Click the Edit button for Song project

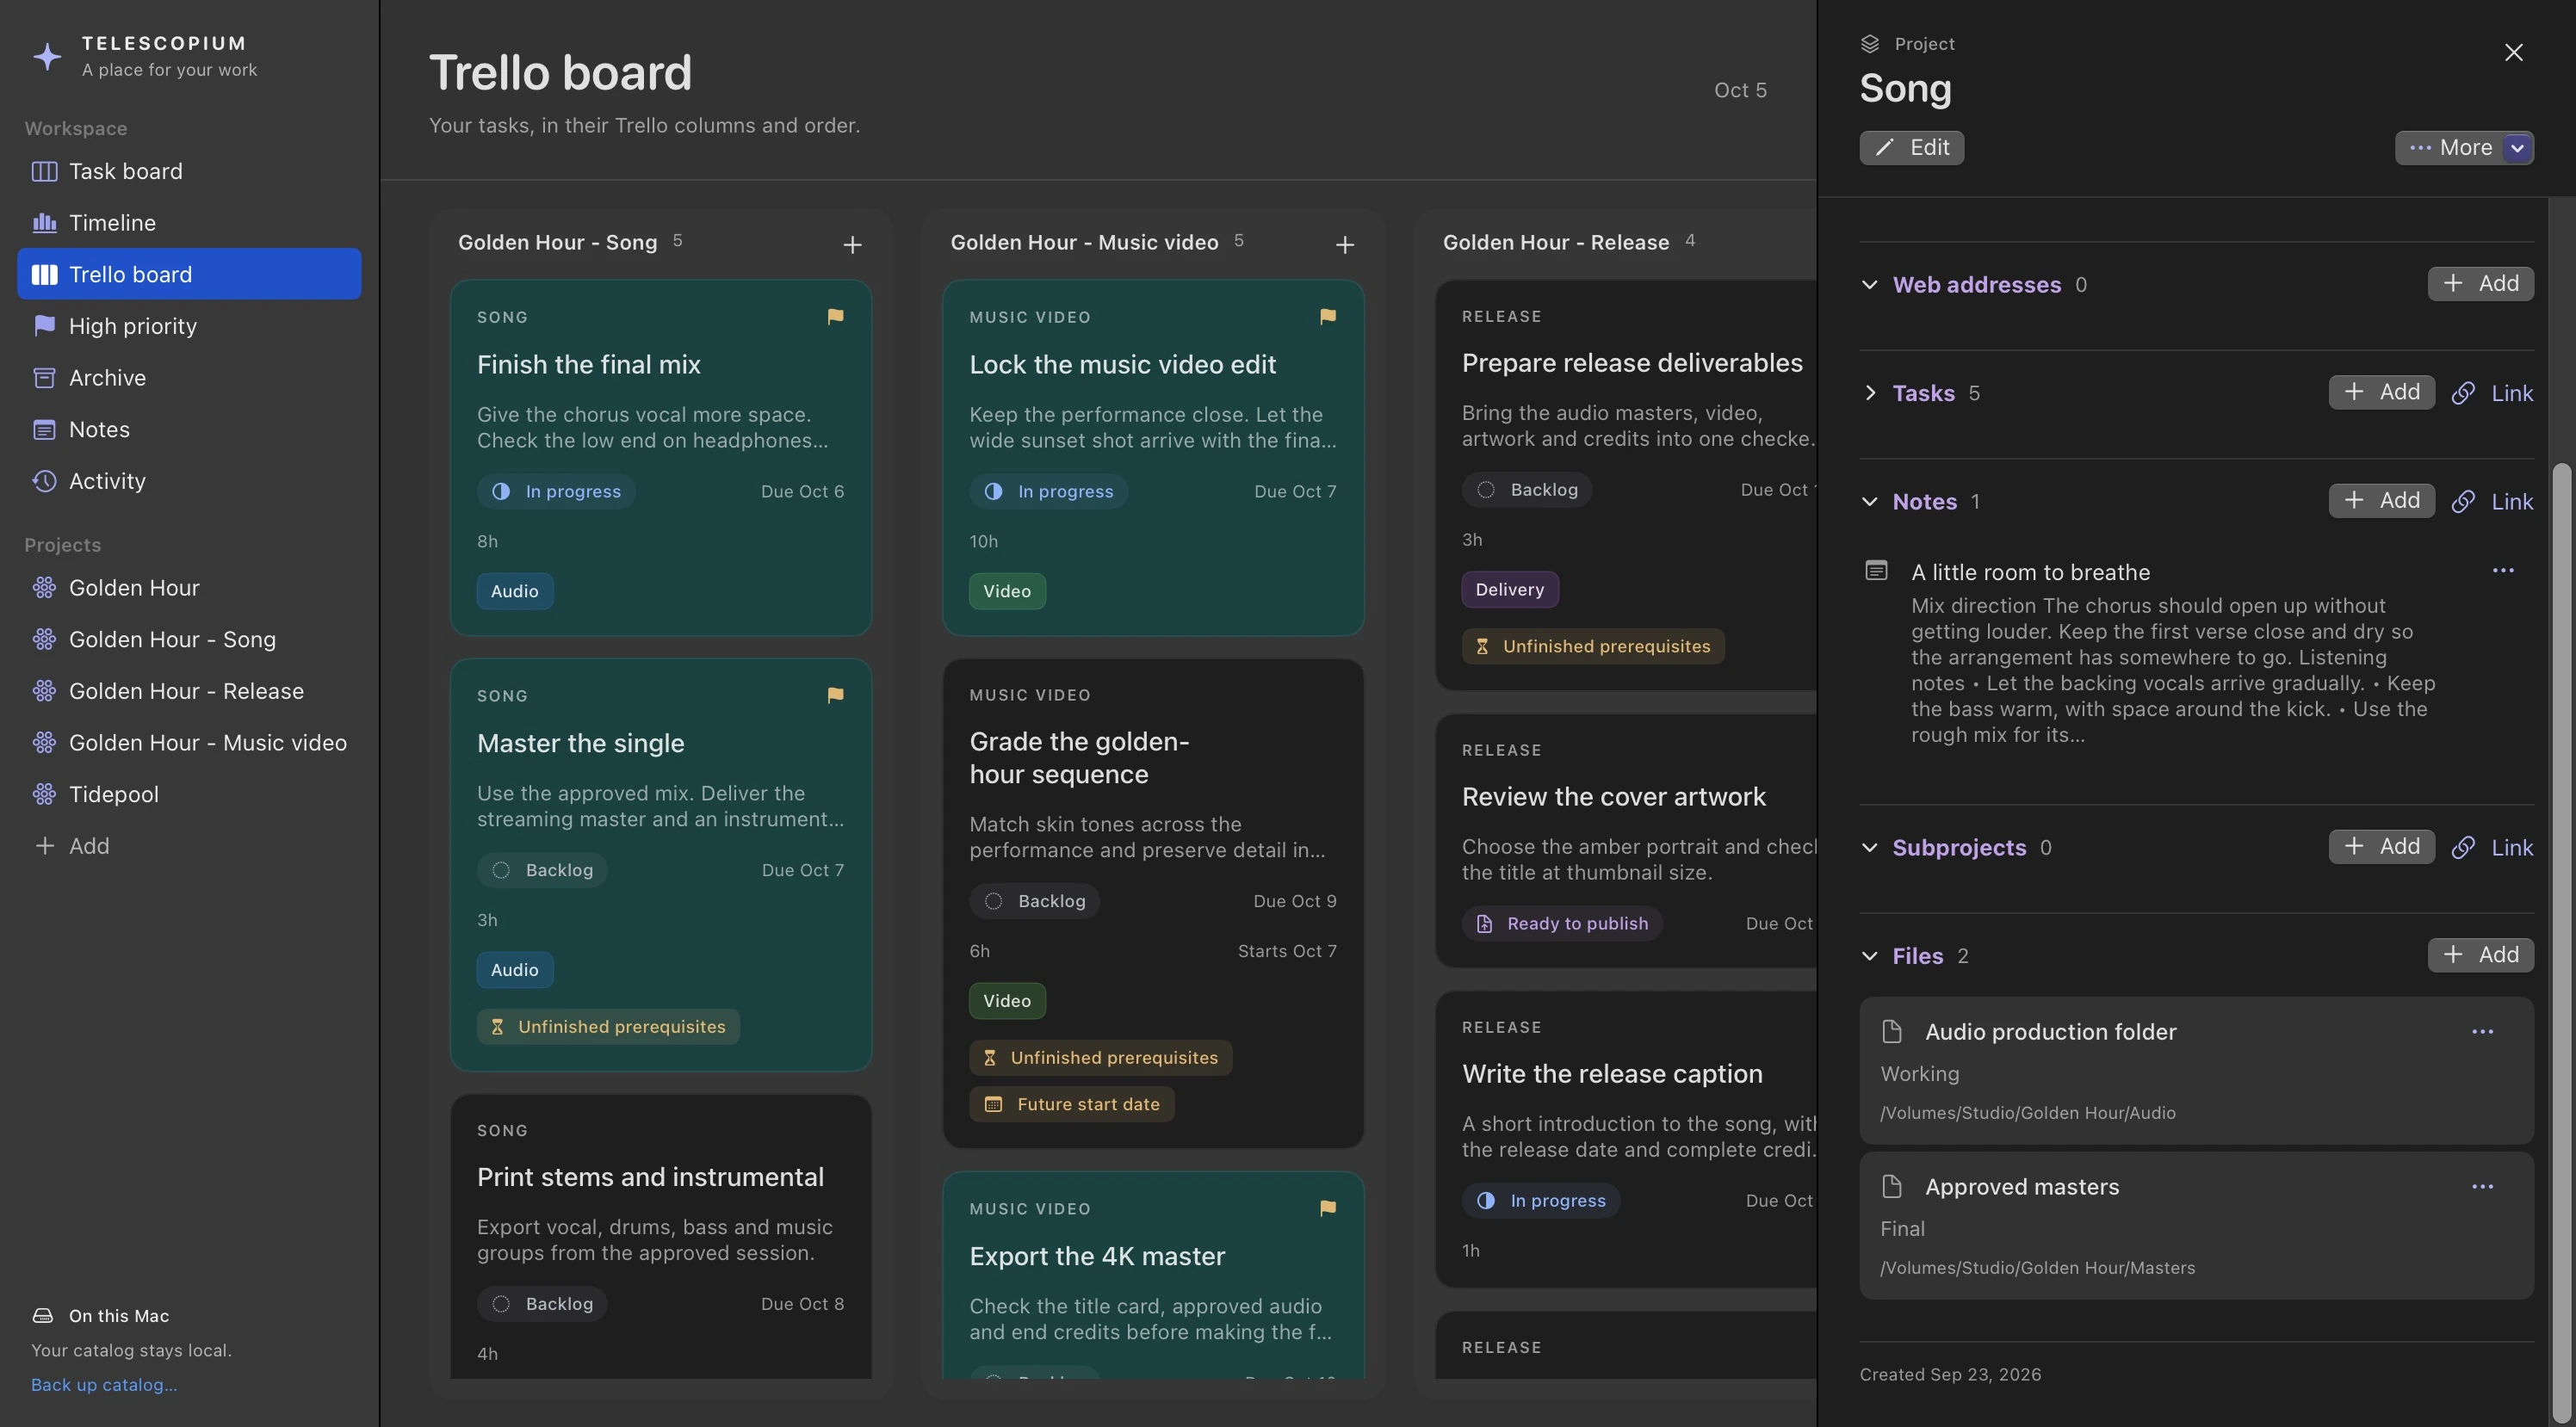coord(1911,147)
